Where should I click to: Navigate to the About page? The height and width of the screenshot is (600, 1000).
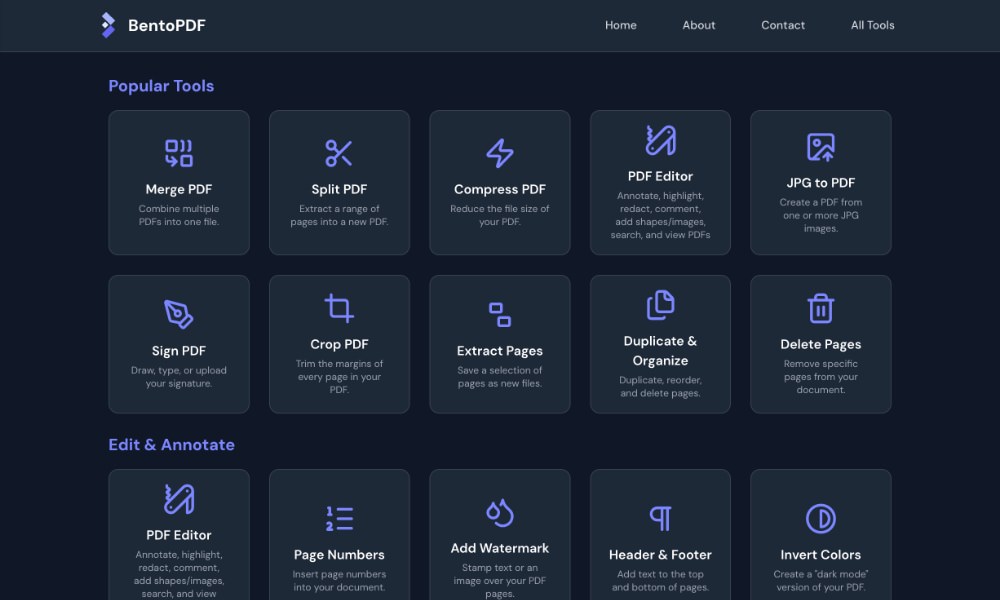point(698,25)
